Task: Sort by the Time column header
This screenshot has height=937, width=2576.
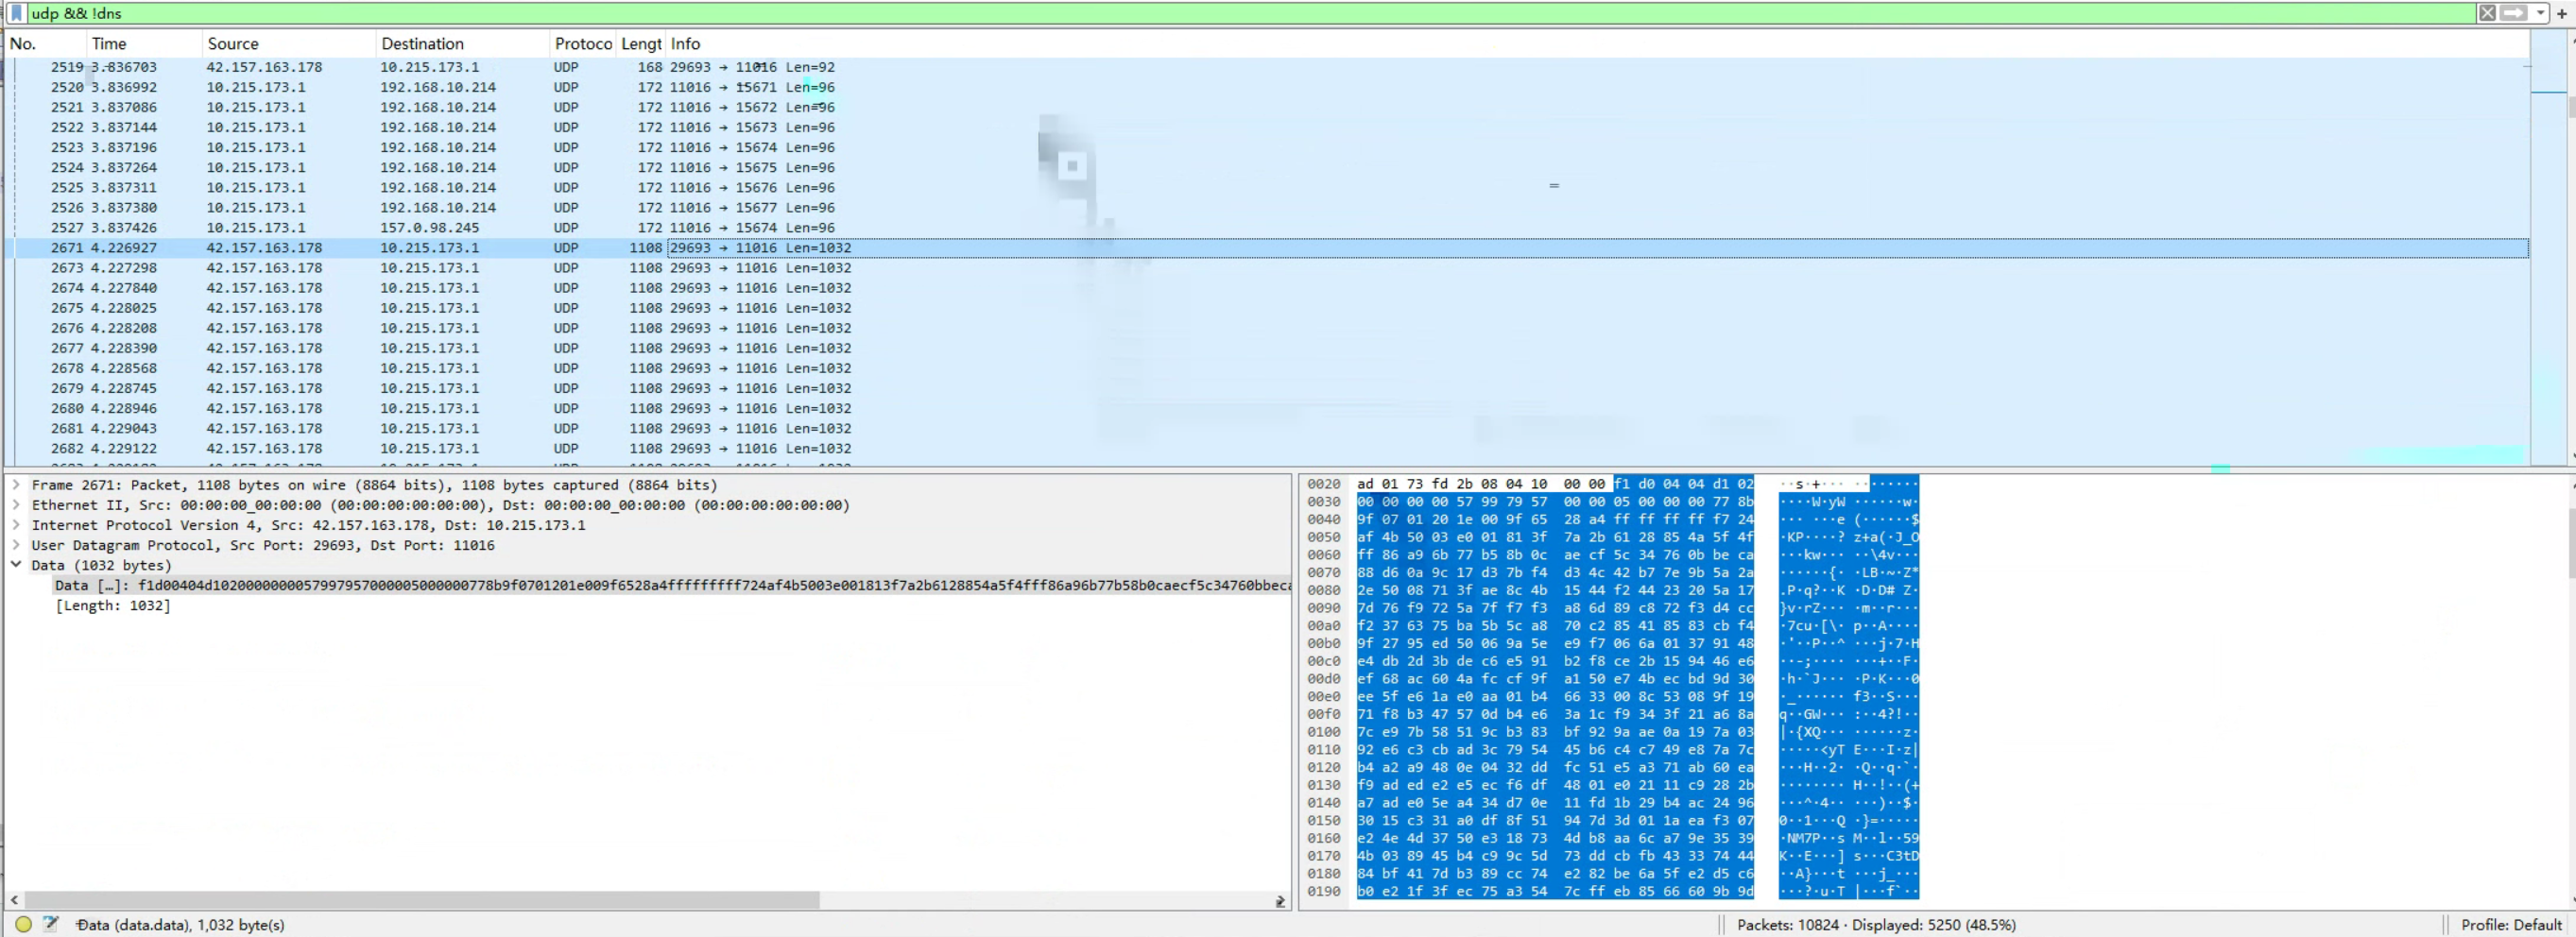Action: [142, 44]
